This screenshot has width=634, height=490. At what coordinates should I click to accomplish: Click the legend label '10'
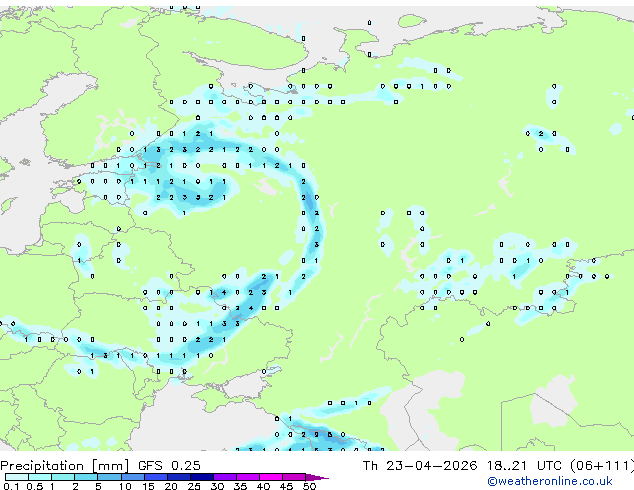tap(125, 486)
